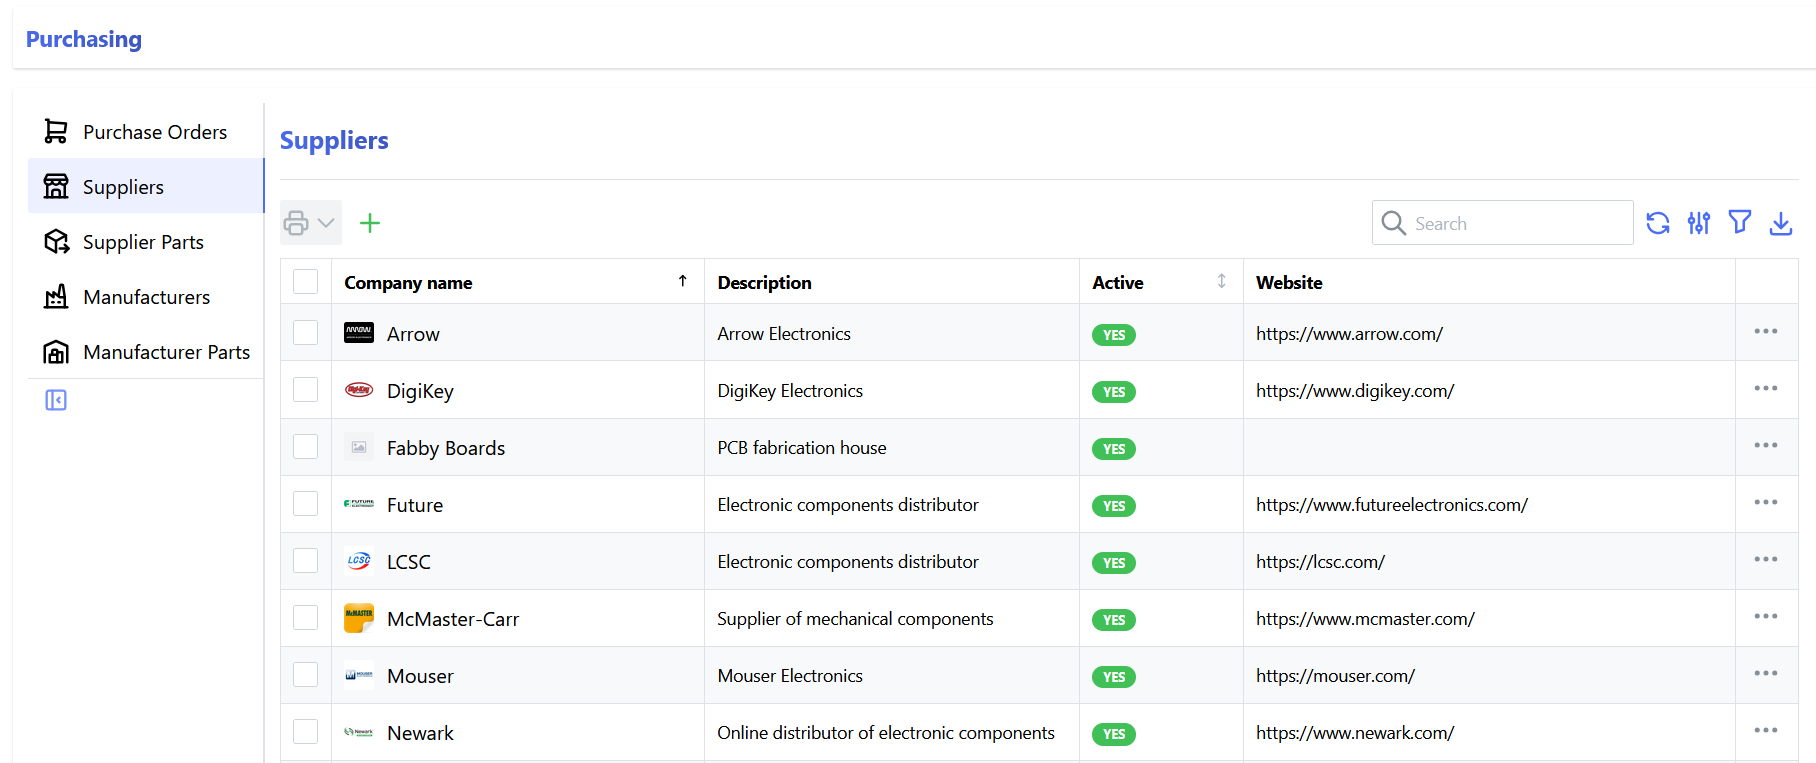
Task: Click the download data icon
Action: [x=1780, y=223]
